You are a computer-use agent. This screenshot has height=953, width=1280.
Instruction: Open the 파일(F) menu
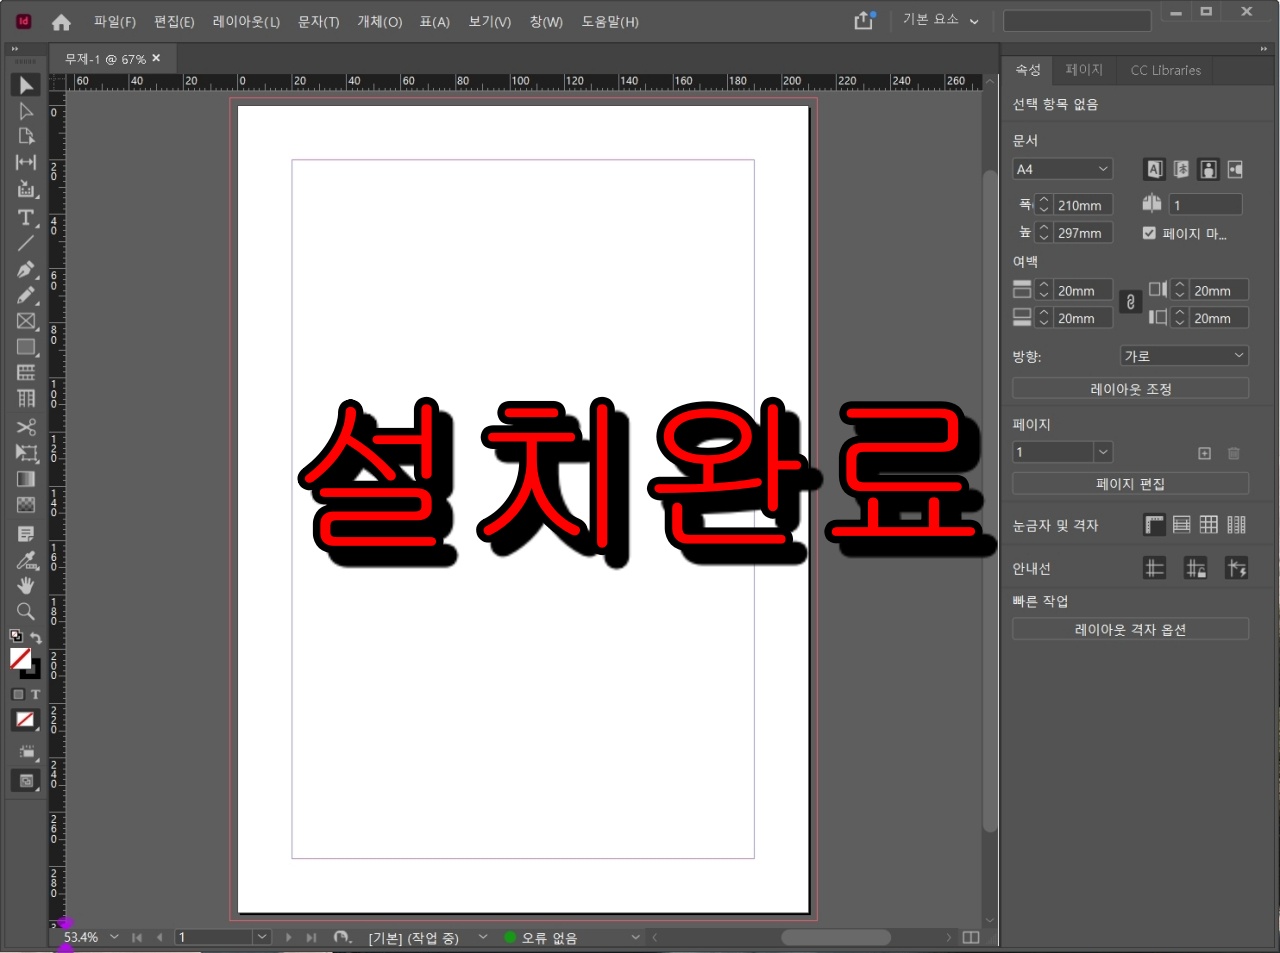click(114, 21)
